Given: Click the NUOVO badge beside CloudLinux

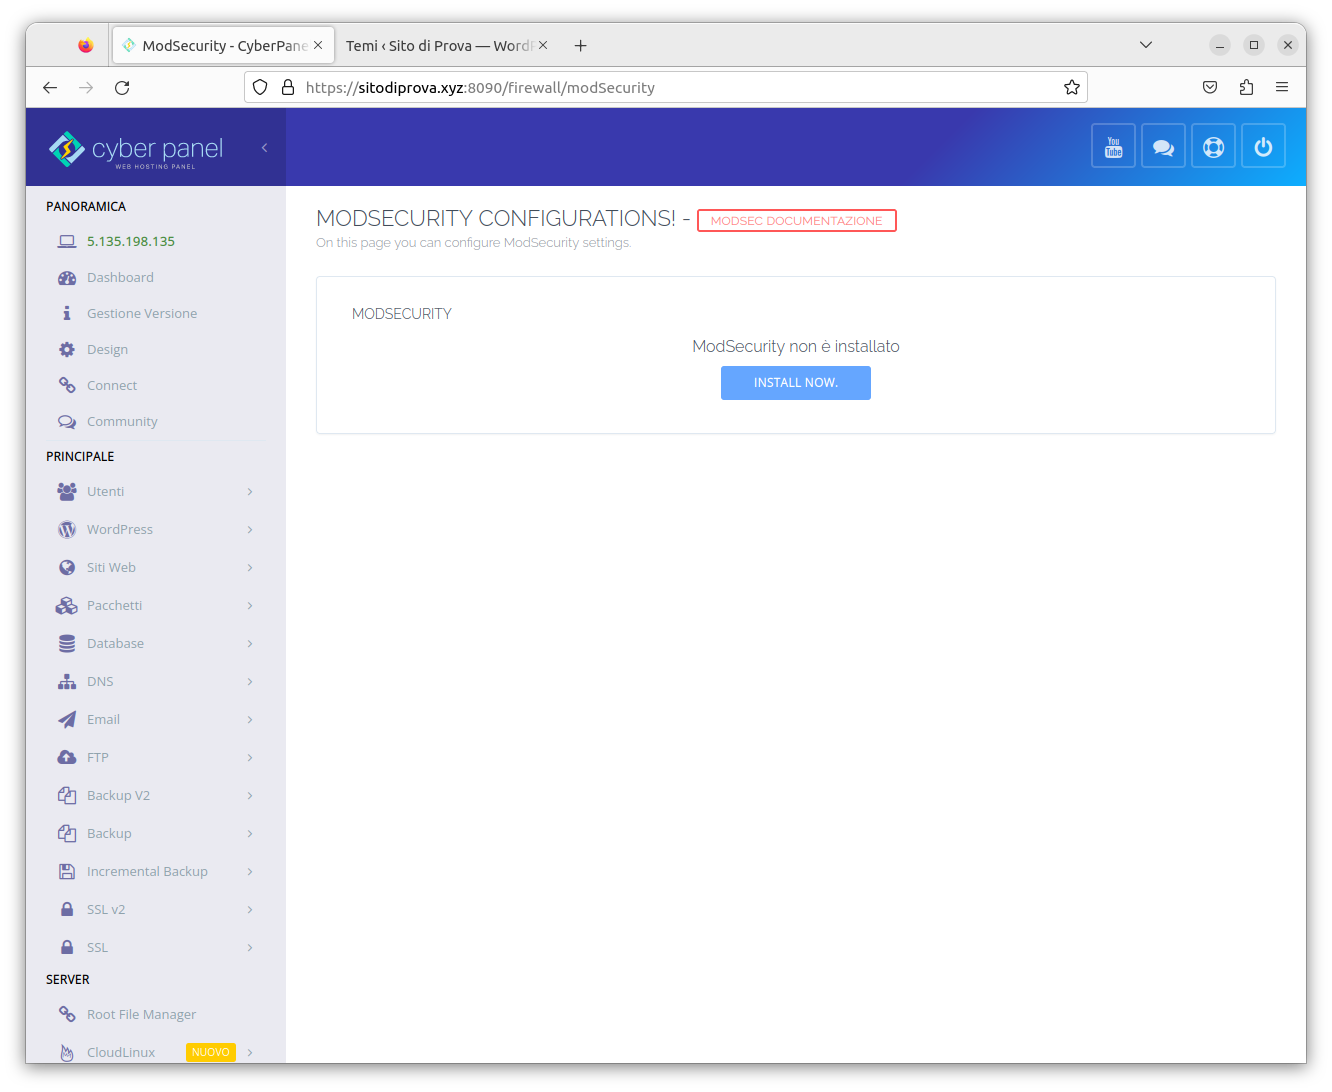Looking at the screenshot, I should pyautogui.click(x=211, y=1052).
